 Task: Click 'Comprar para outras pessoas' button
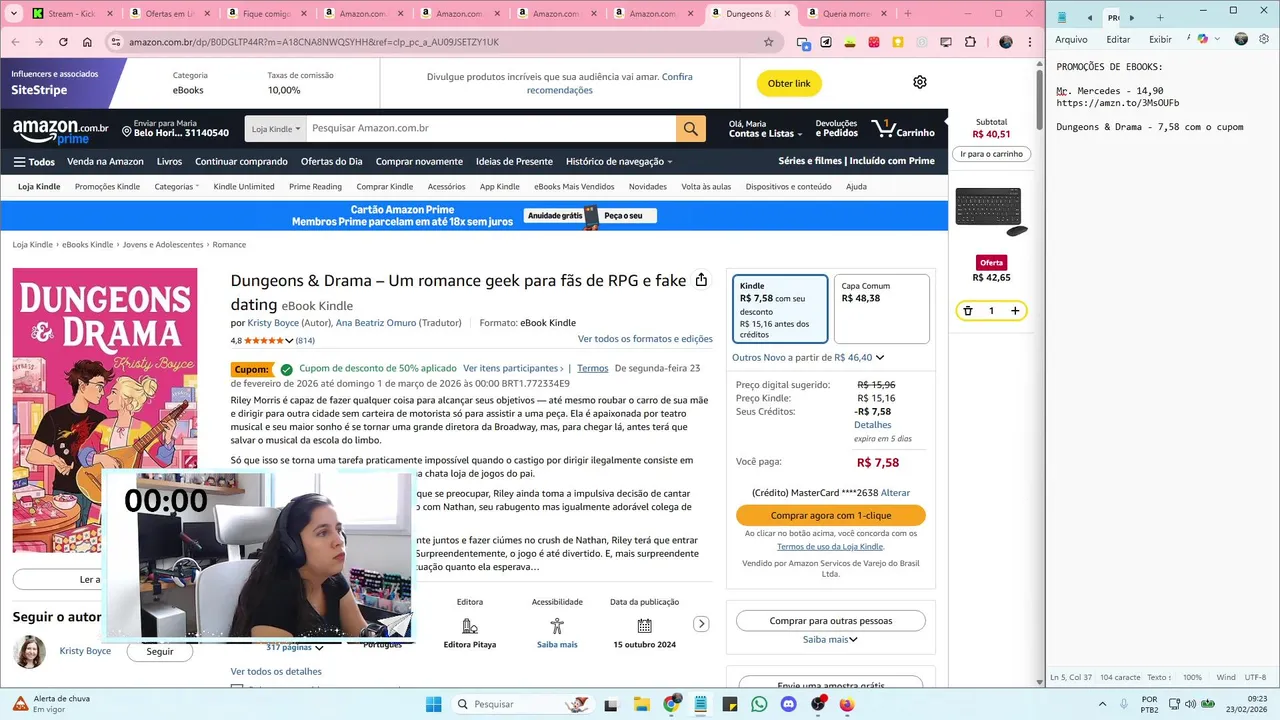pyautogui.click(x=831, y=621)
